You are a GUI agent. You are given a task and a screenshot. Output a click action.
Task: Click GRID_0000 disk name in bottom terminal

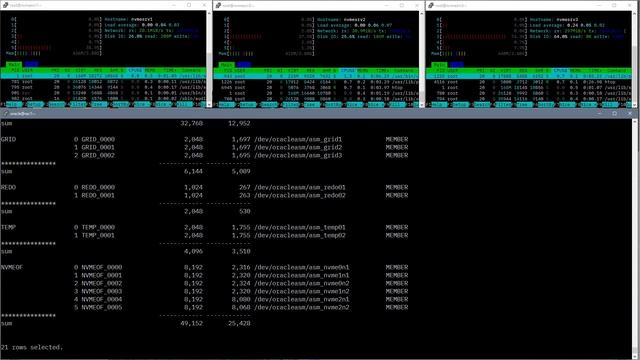(98, 139)
